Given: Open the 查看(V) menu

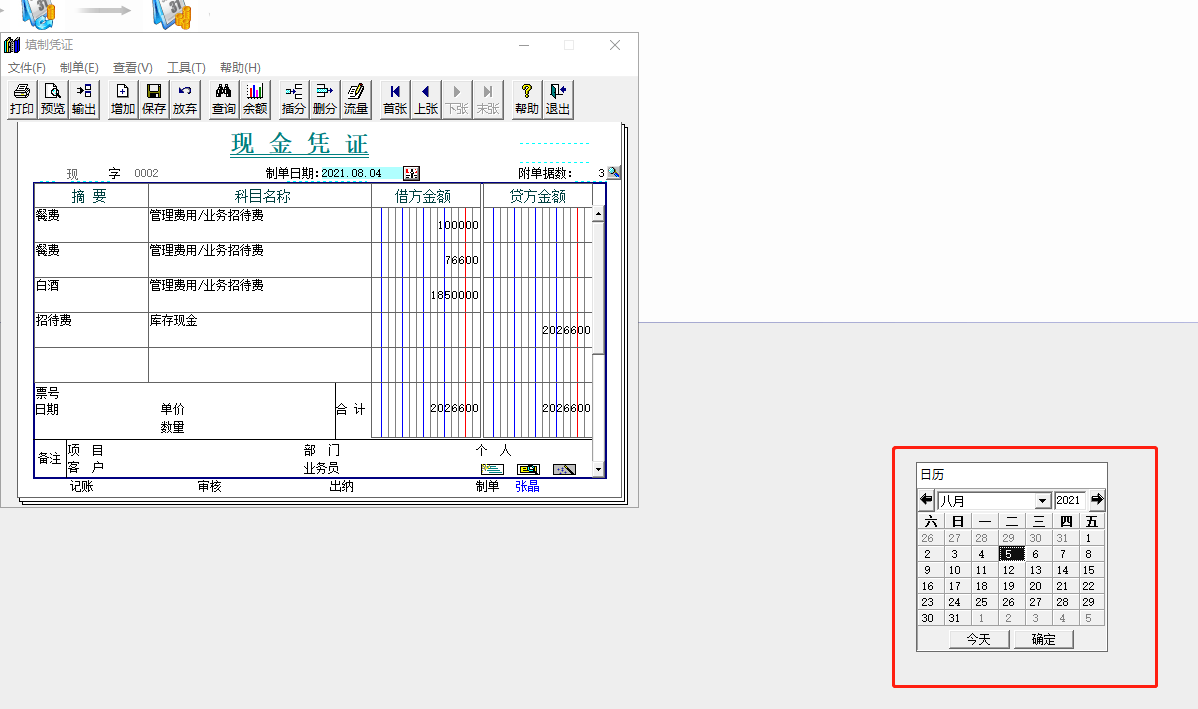Looking at the screenshot, I should [133, 68].
